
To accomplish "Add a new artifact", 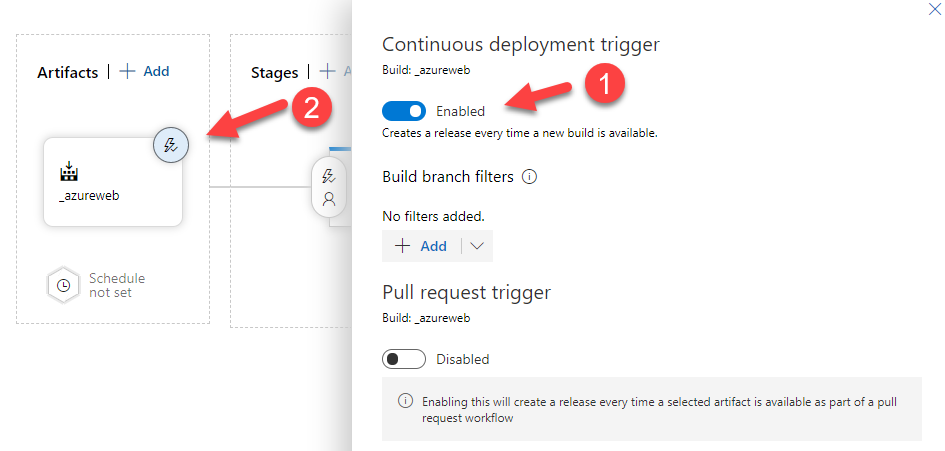I will point(145,71).
